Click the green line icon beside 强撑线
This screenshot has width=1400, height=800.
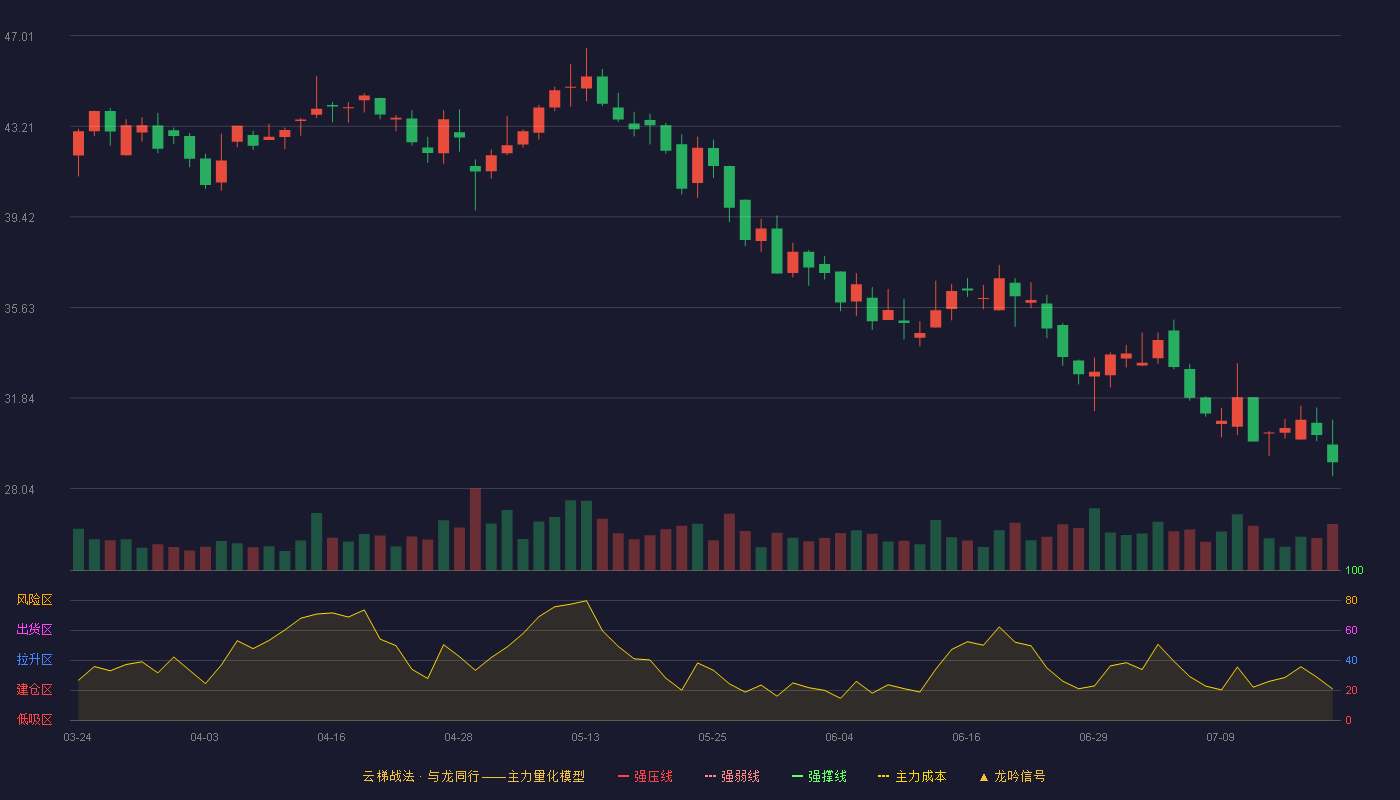pos(798,777)
